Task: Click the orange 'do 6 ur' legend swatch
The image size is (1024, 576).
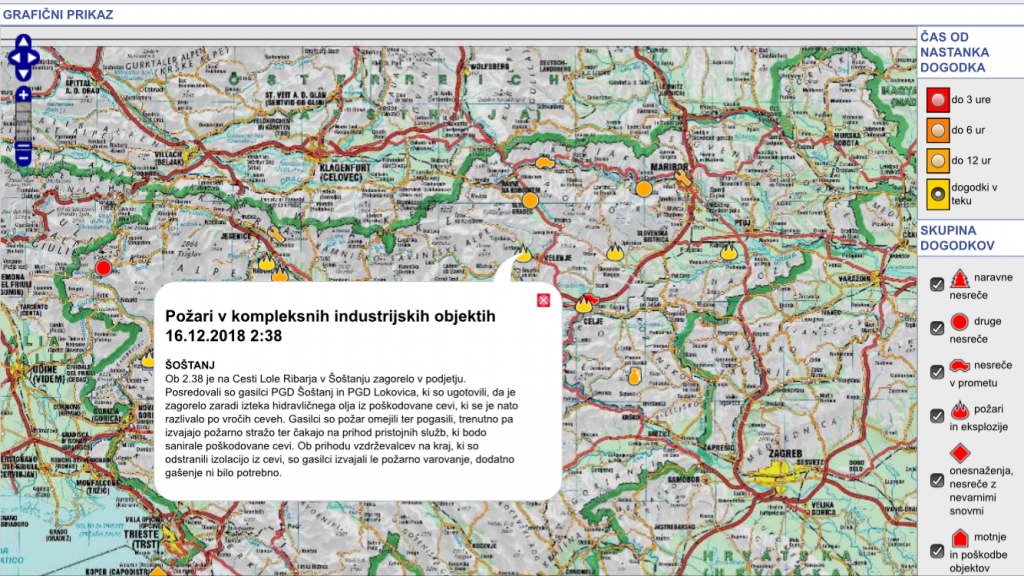Action: coord(938,130)
